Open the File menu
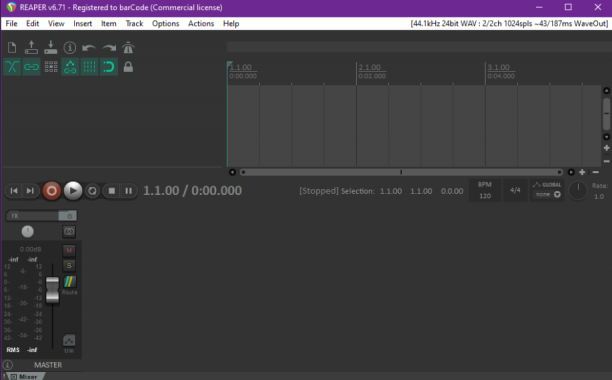Screen dimensions: 612x380 (11, 23)
